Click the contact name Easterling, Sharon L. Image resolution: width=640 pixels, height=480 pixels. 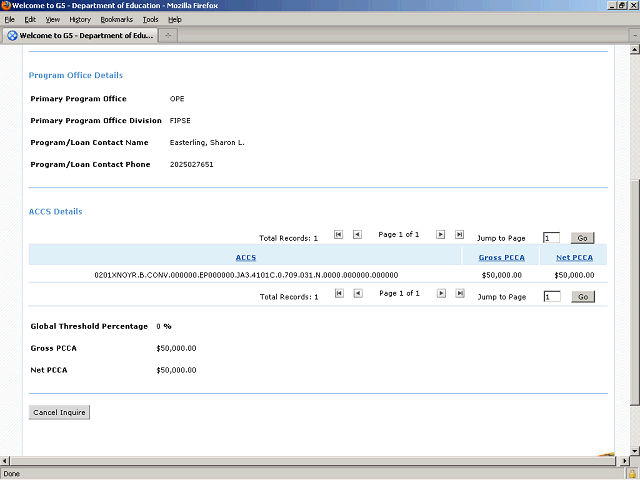tap(207, 142)
